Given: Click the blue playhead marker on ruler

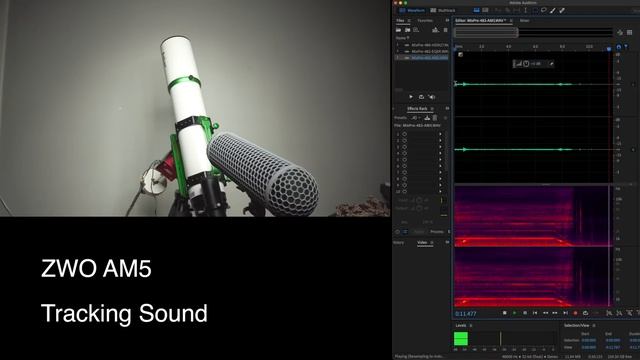Looking at the screenshot, I should point(609,49).
